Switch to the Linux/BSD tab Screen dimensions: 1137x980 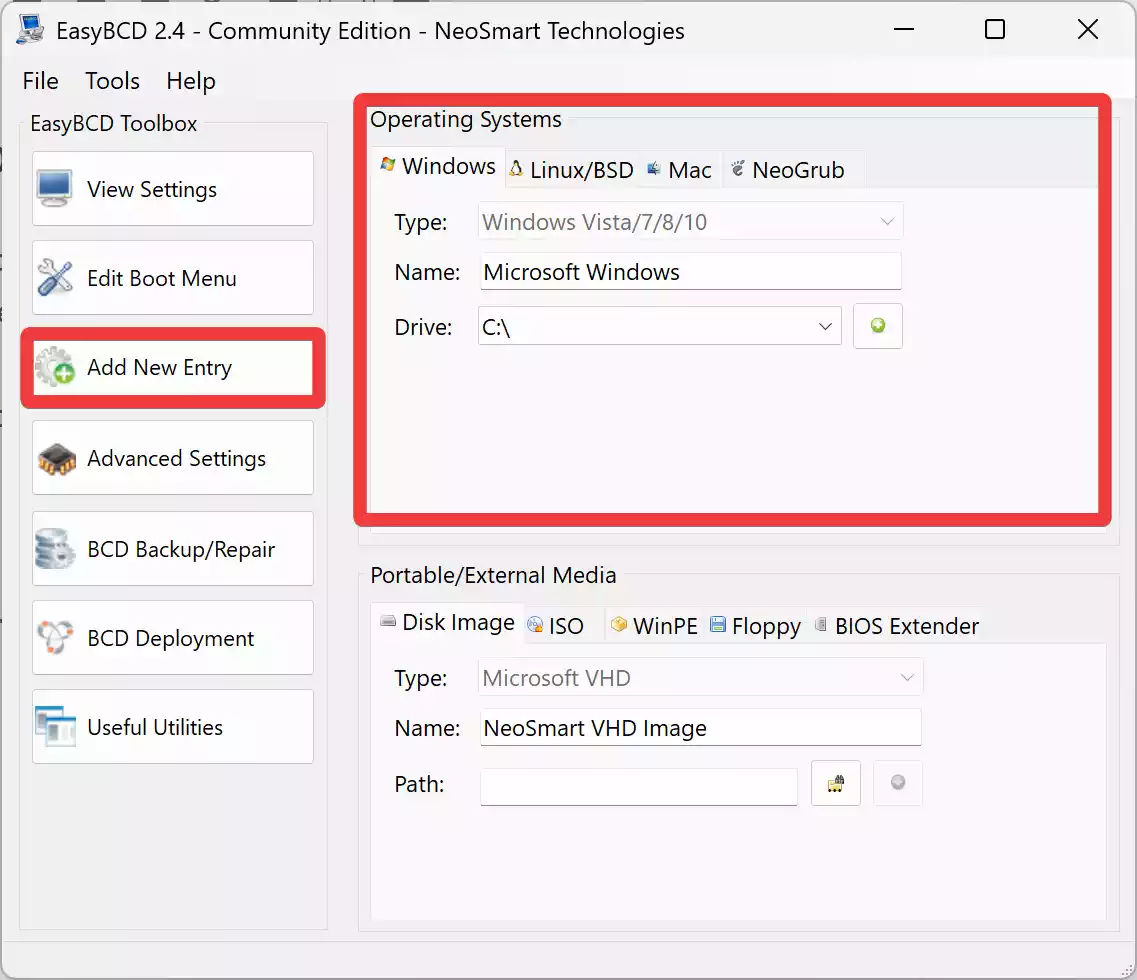tap(571, 170)
